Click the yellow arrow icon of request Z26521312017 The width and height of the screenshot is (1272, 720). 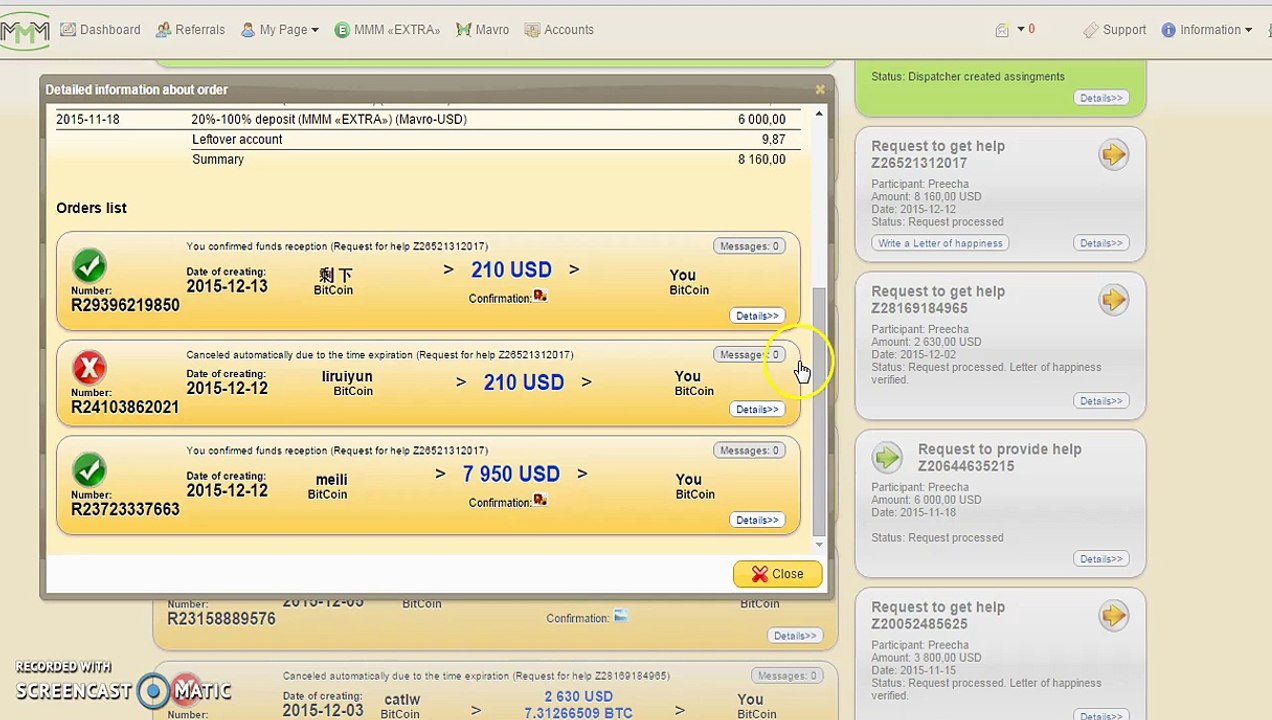[x=1113, y=155]
